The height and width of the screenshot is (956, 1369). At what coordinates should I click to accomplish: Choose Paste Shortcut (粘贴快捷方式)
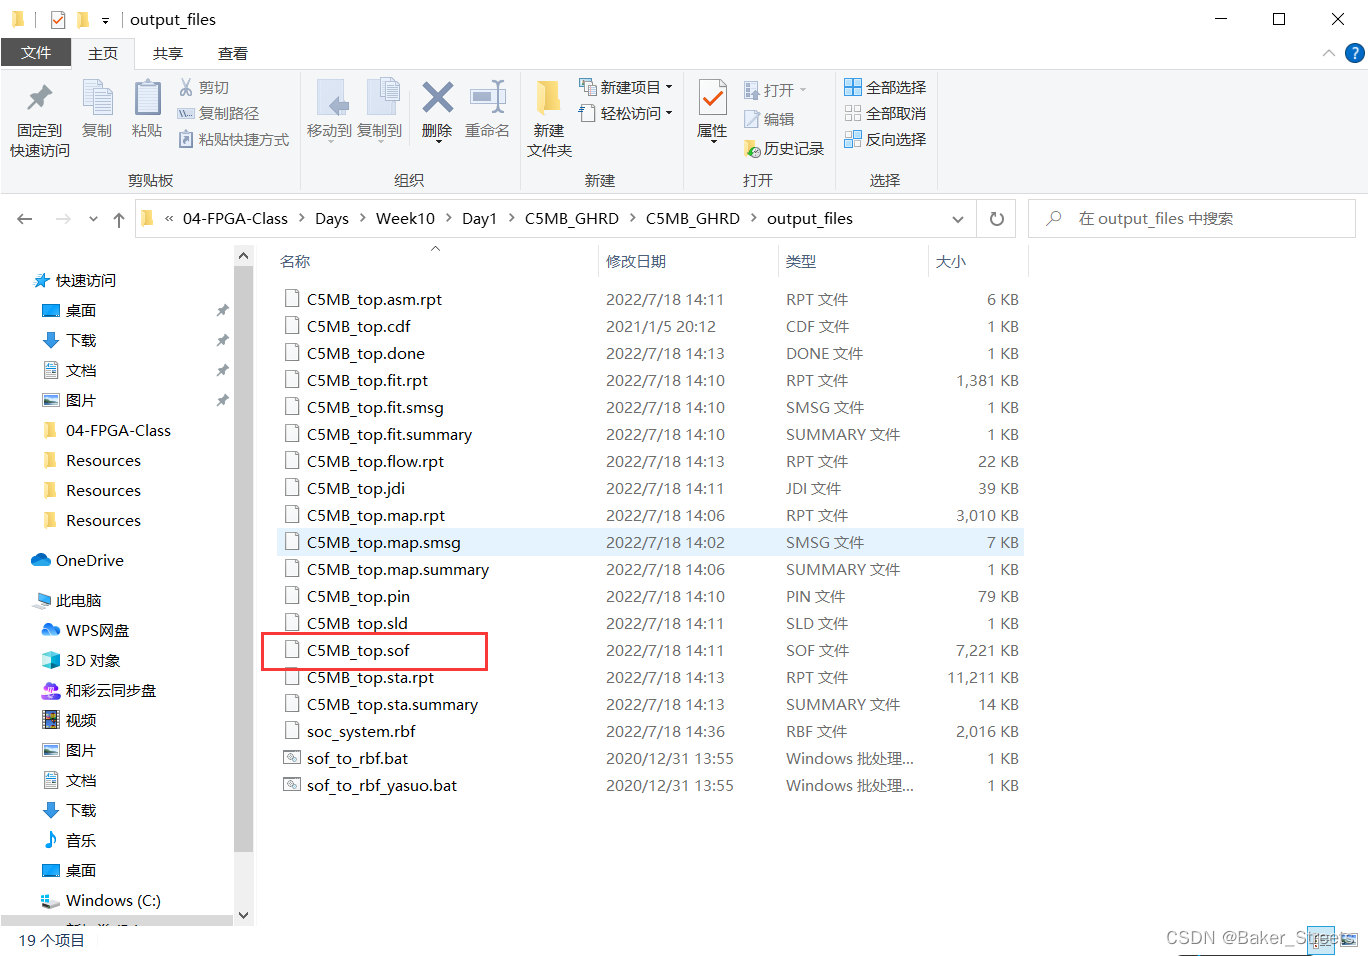coord(234,140)
